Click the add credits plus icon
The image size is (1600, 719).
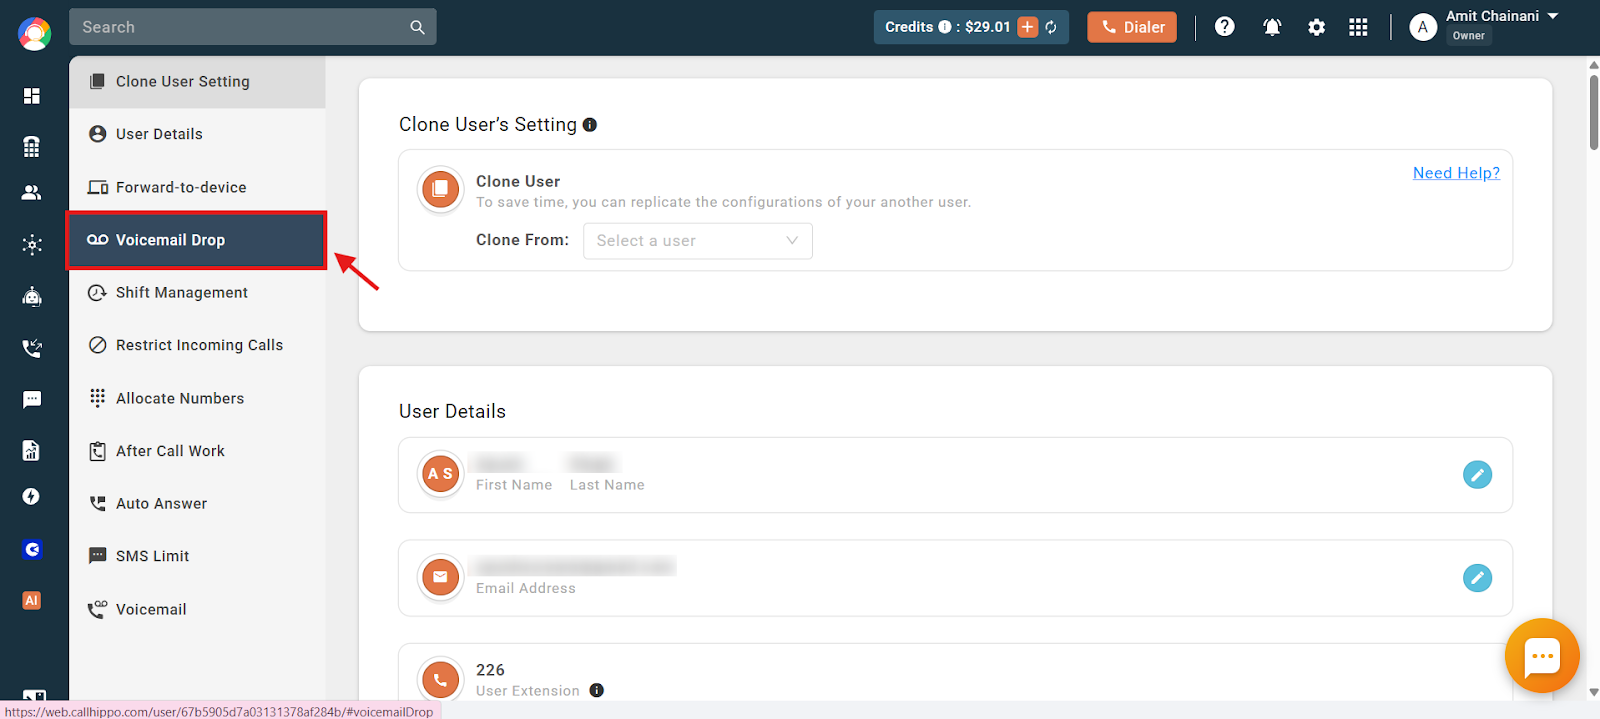tap(1028, 27)
